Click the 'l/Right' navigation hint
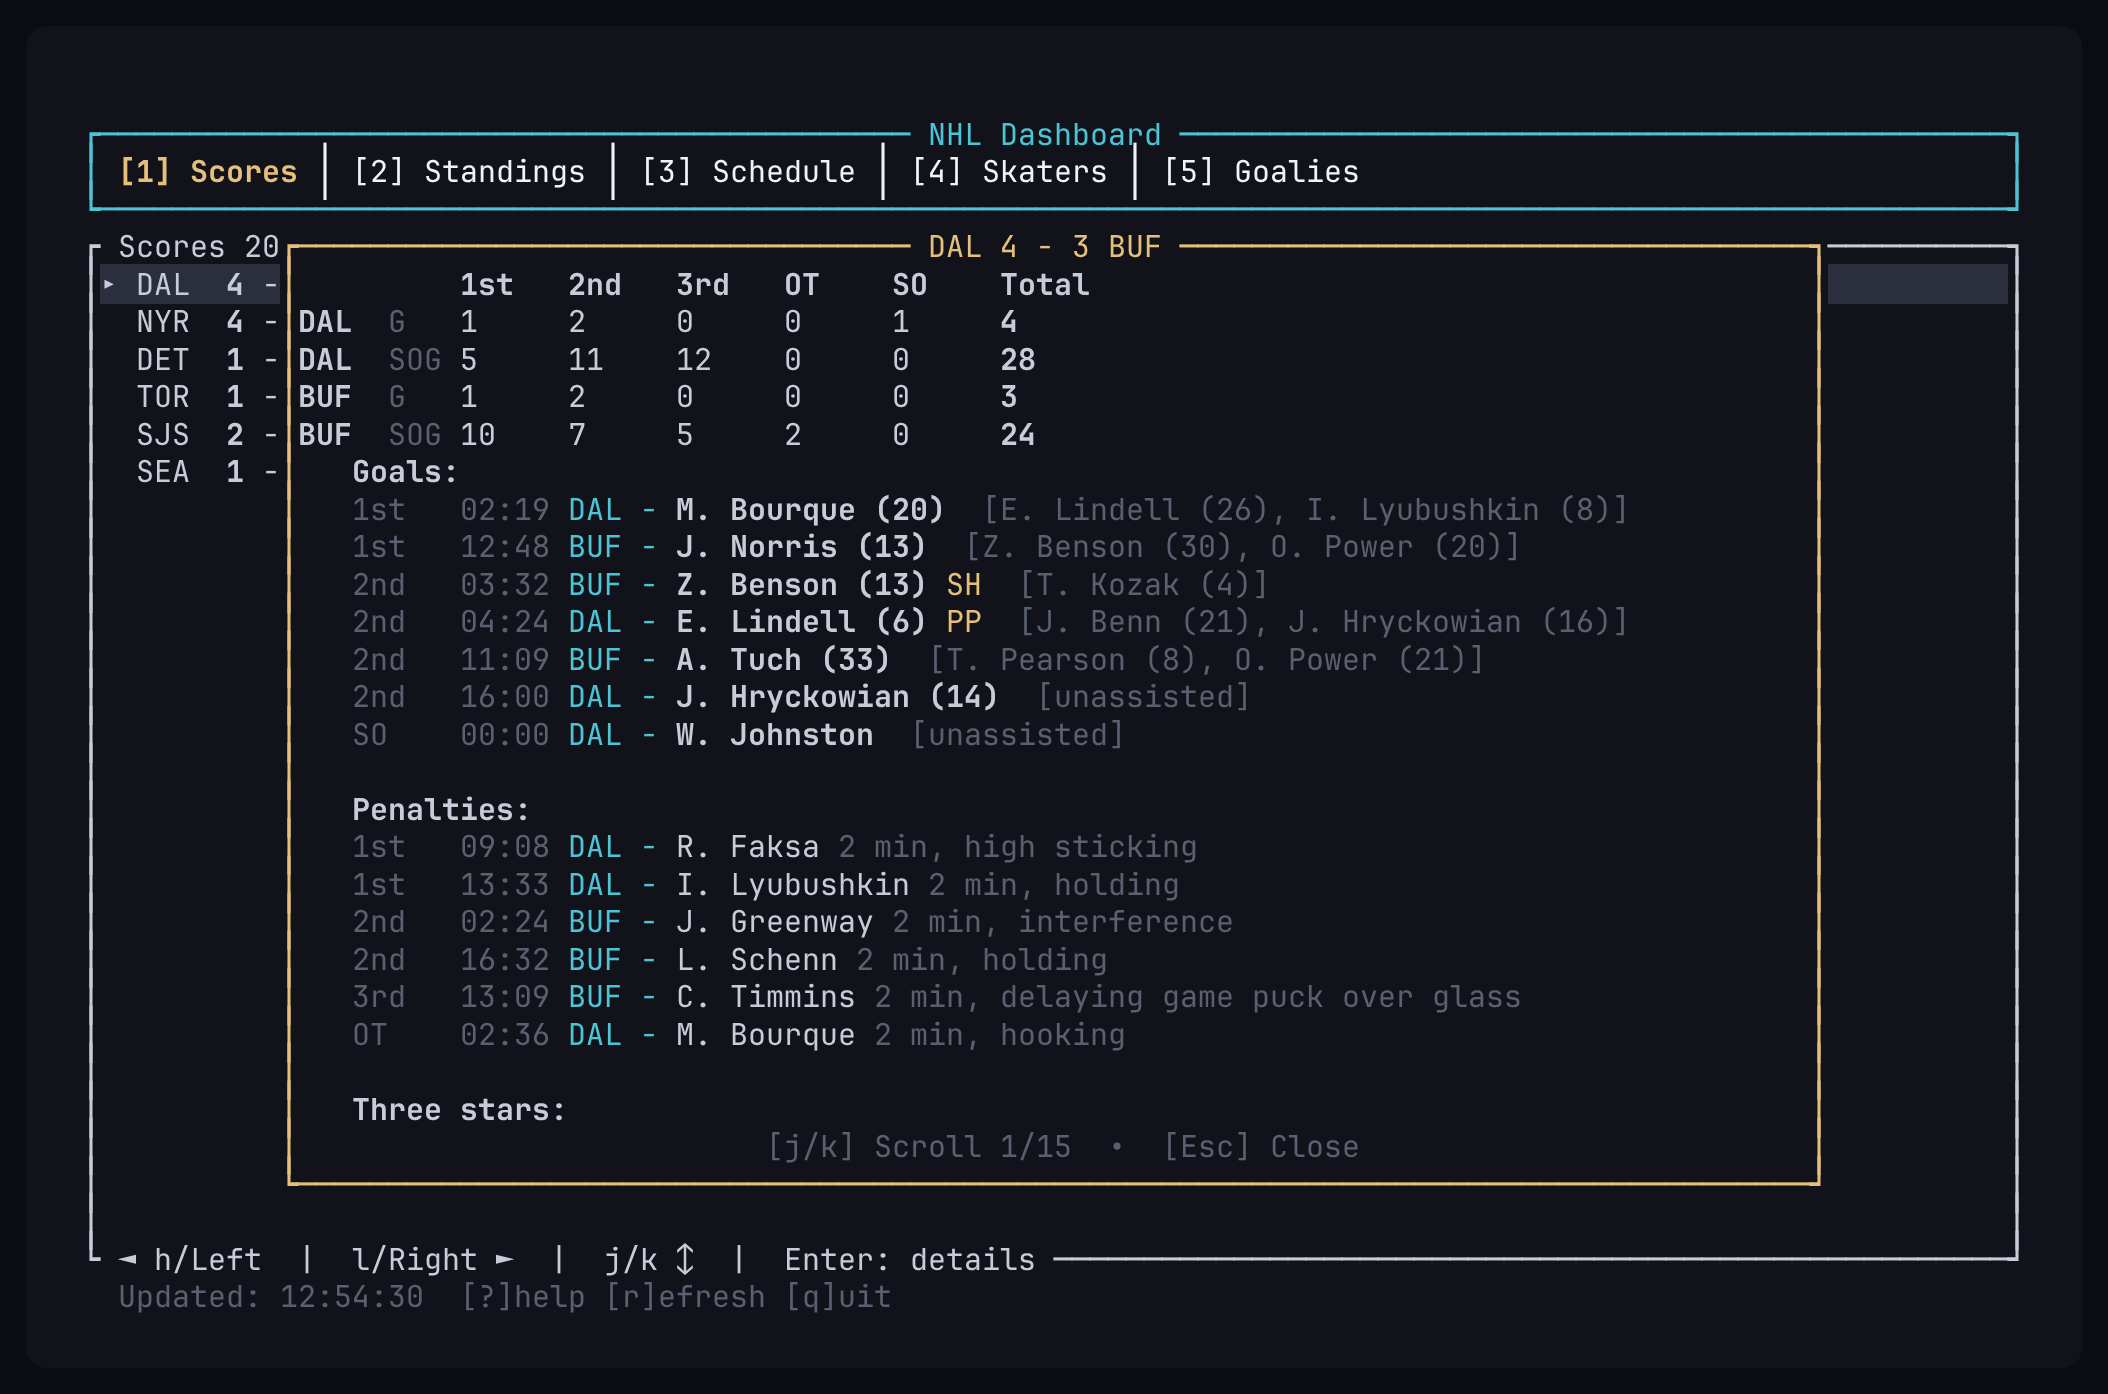Viewport: 2108px width, 1394px height. [415, 1260]
